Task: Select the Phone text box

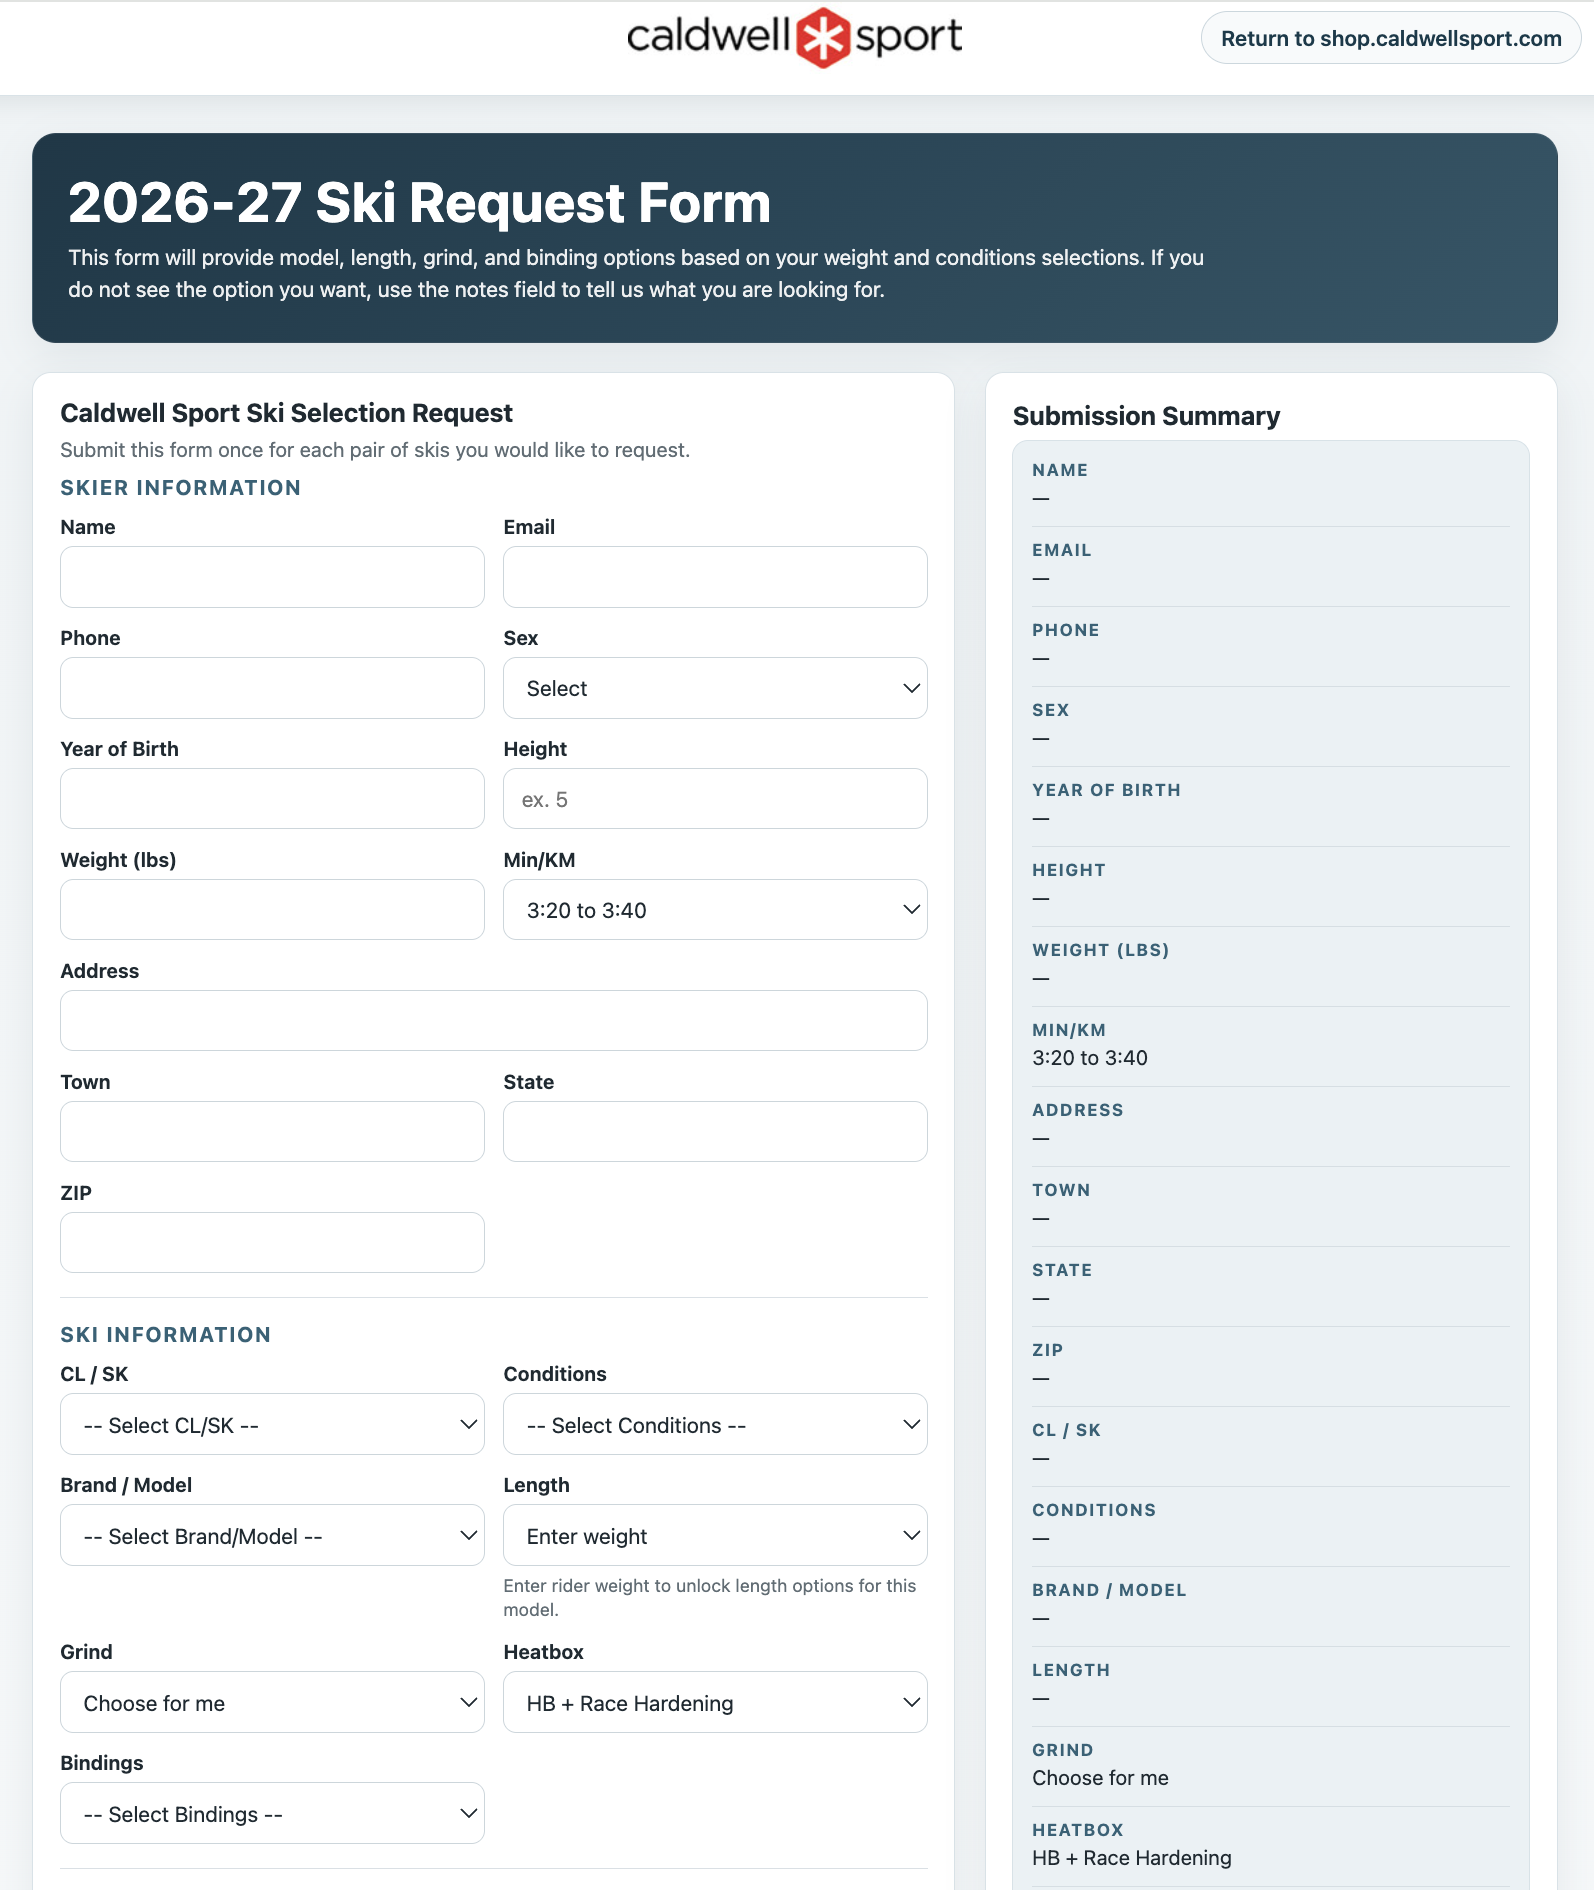Action: pyautogui.click(x=272, y=688)
